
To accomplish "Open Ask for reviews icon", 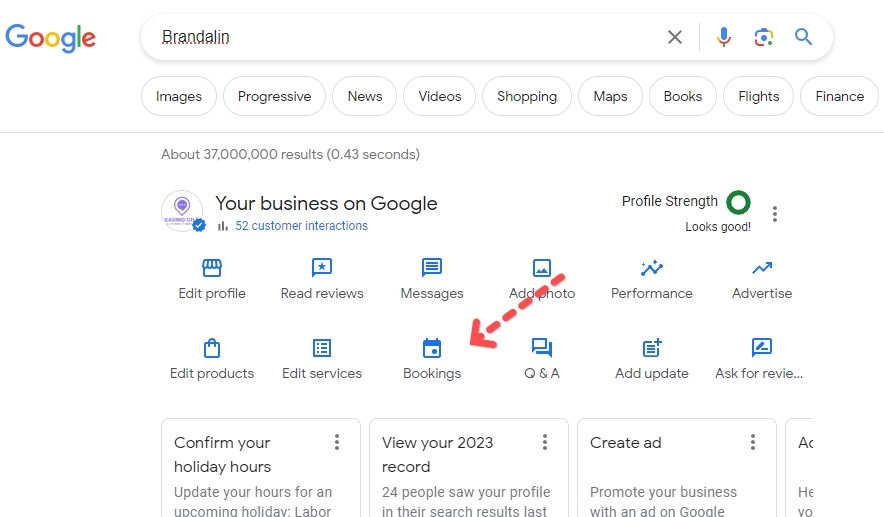I will [x=762, y=347].
